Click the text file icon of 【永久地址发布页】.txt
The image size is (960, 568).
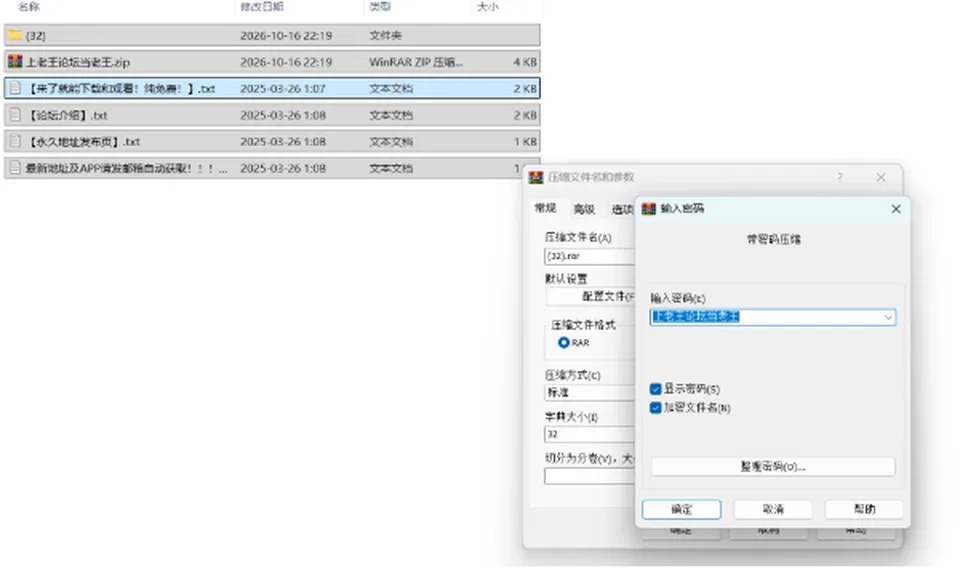15,141
